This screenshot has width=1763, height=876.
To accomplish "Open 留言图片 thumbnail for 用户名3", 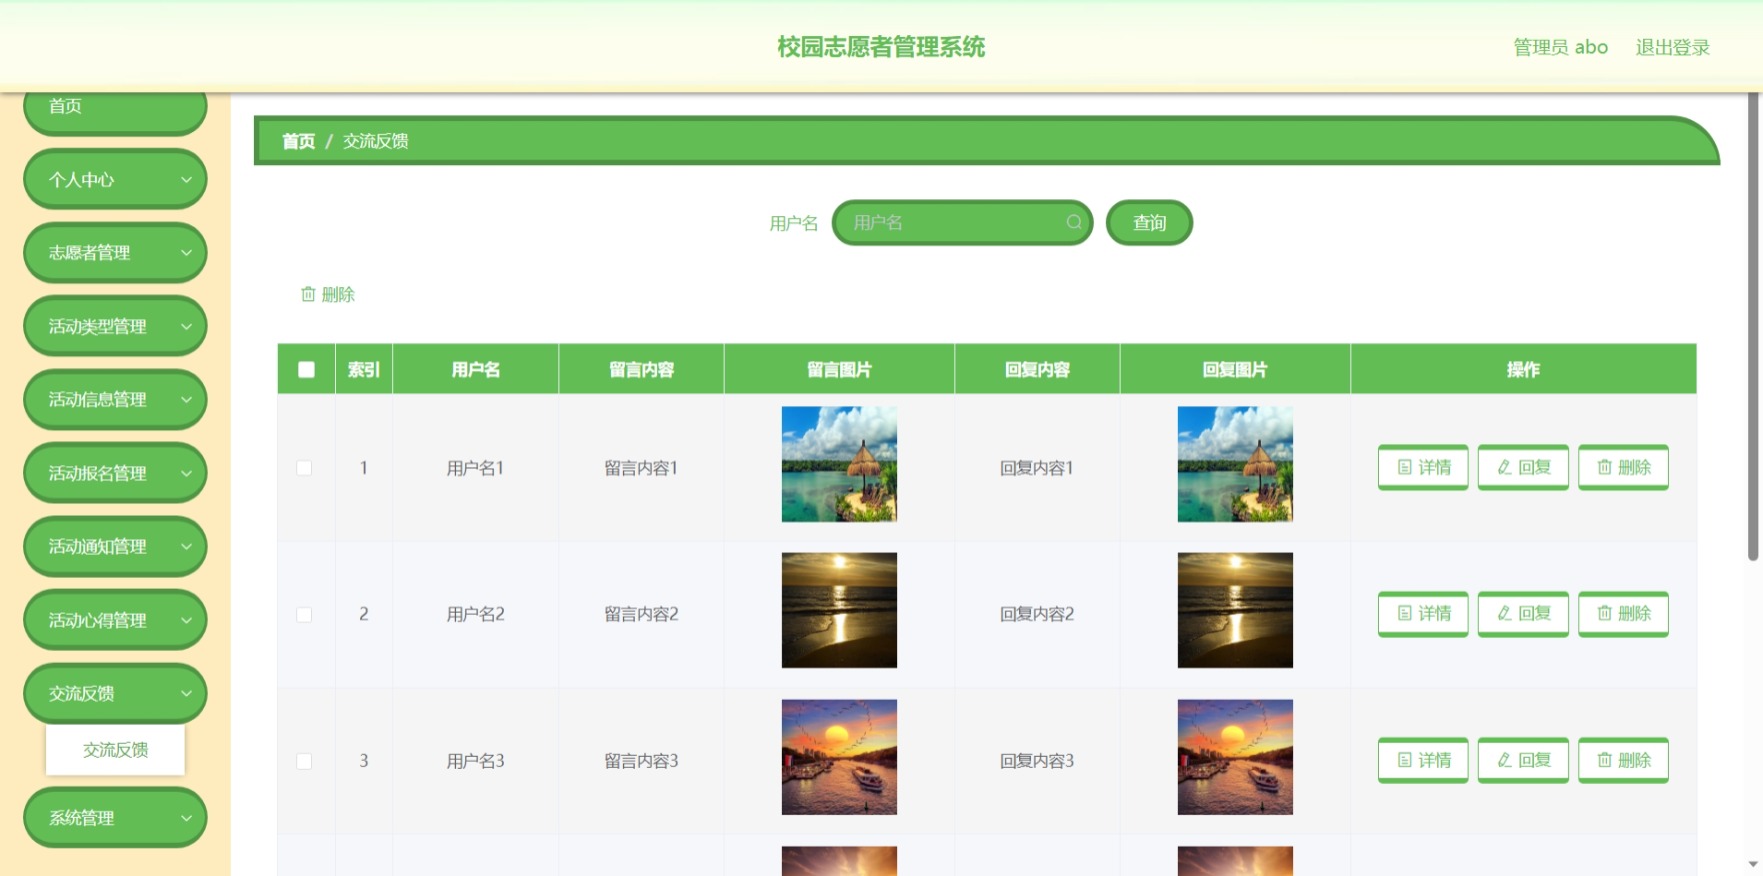I will pos(839,757).
